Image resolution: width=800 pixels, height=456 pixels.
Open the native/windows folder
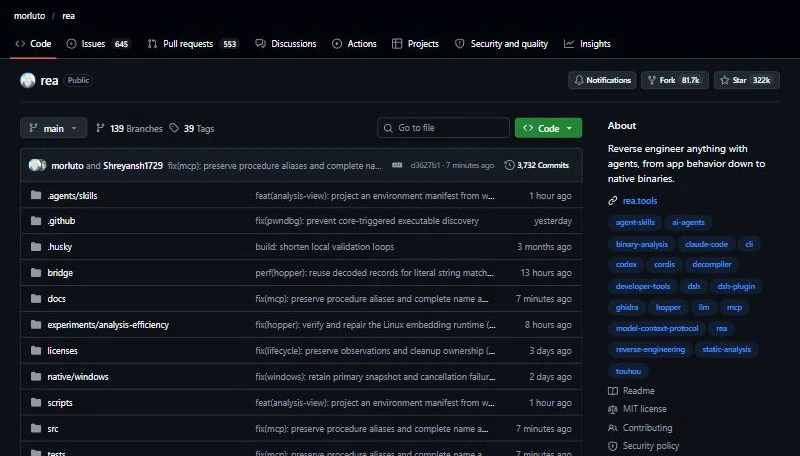pyautogui.click(x=78, y=377)
